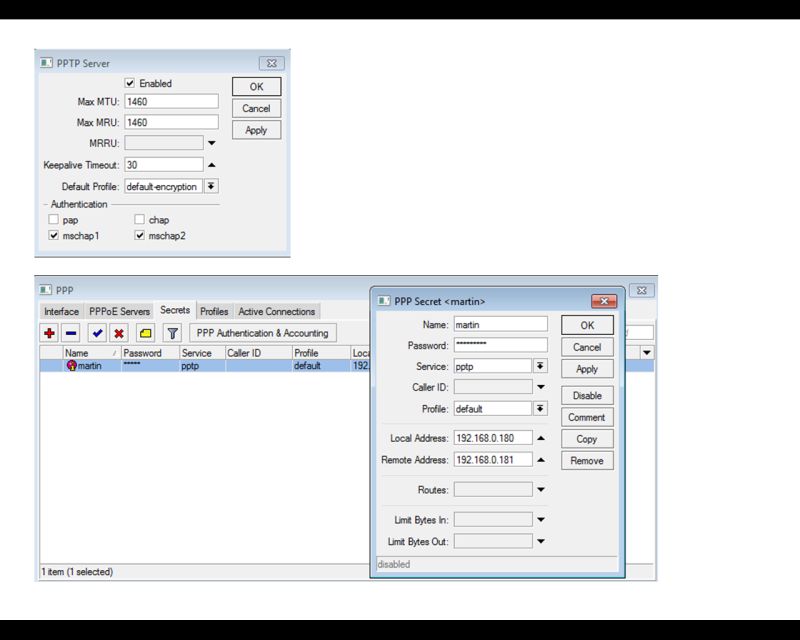Click the Keepalive Timeout value field
Image resolution: width=800 pixels, height=640 pixels.
[164, 165]
